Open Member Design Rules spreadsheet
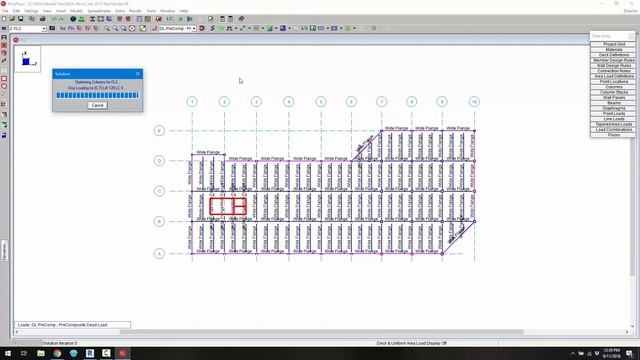The height and width of the screenshot is (360, 640). [x=613, y=60]
